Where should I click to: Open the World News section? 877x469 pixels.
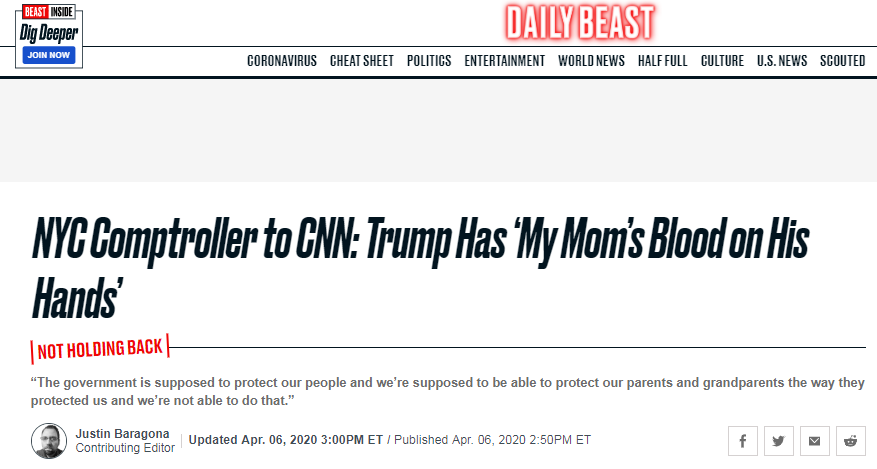[591, 61]
